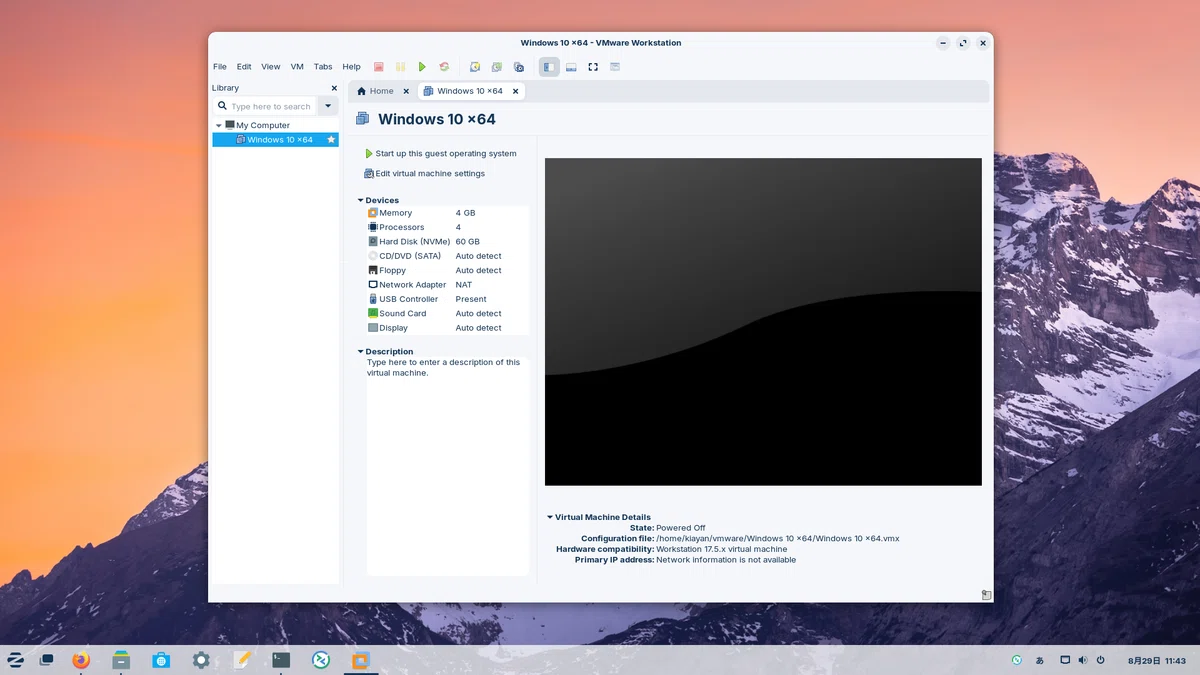Click the Restart guest toolbar icon
The width and height of the screenshot is (1200, 675).
click(x=444, y=67)
